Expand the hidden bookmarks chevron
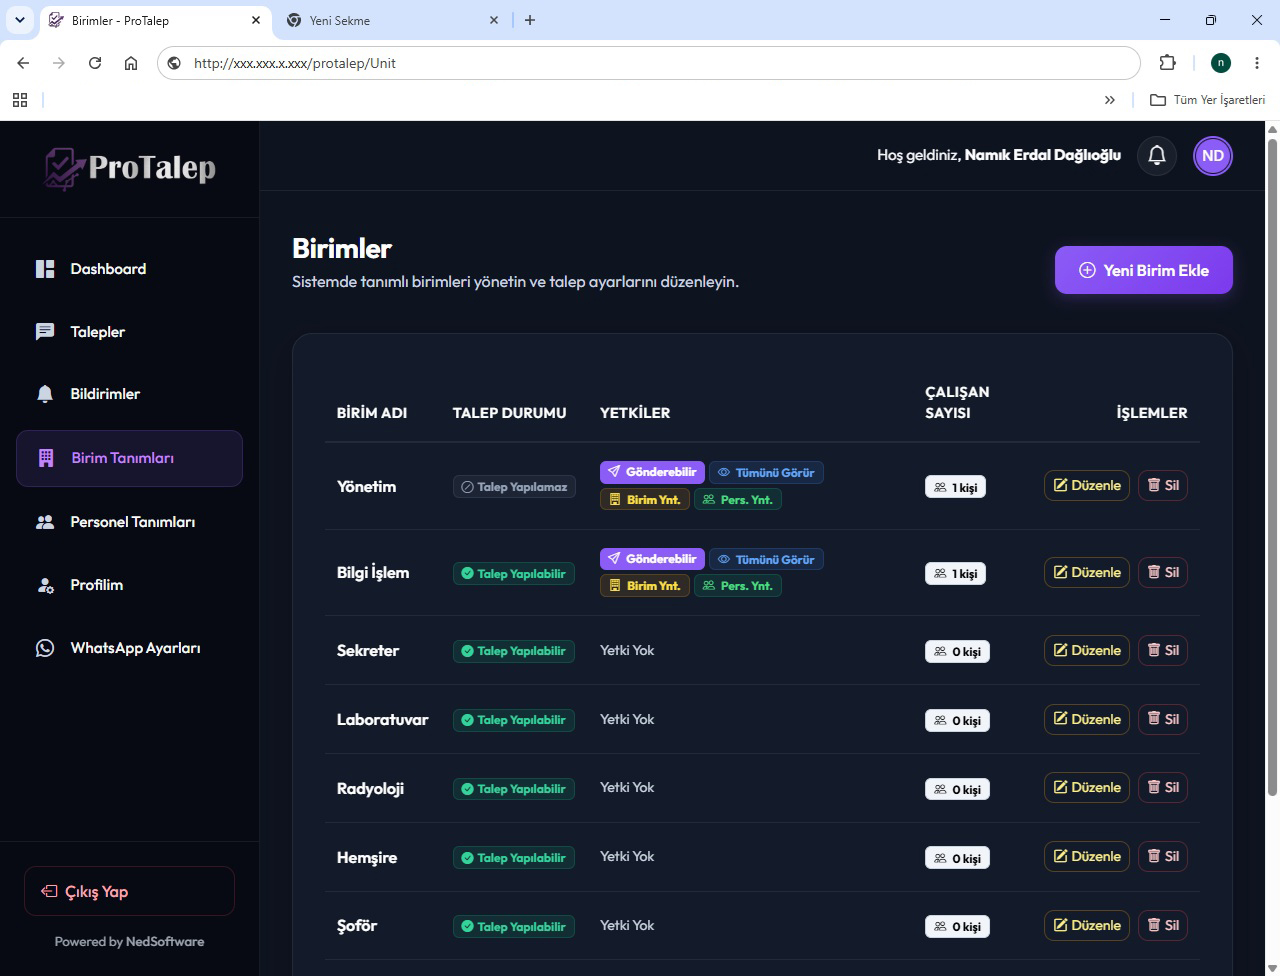This screenshot has height=976, width=1280. (1109, 100)
